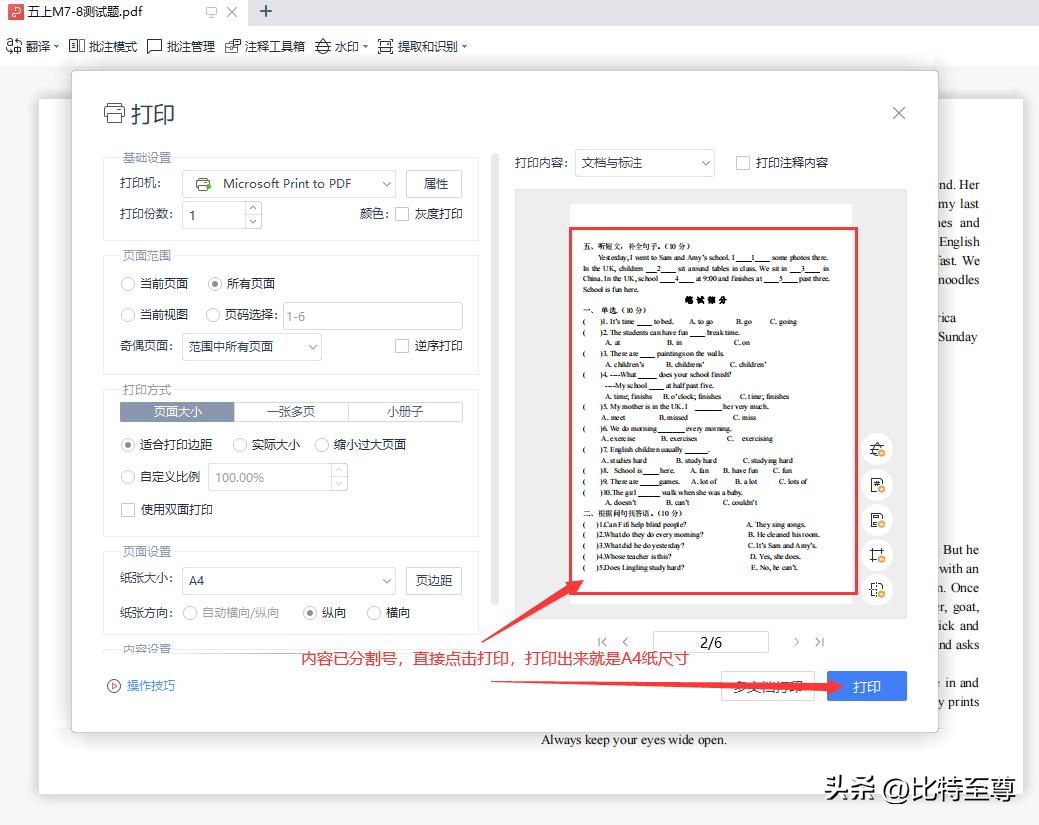Increase print copies with up stepper
1039x825 pixels.
click(x=253, y=207)
